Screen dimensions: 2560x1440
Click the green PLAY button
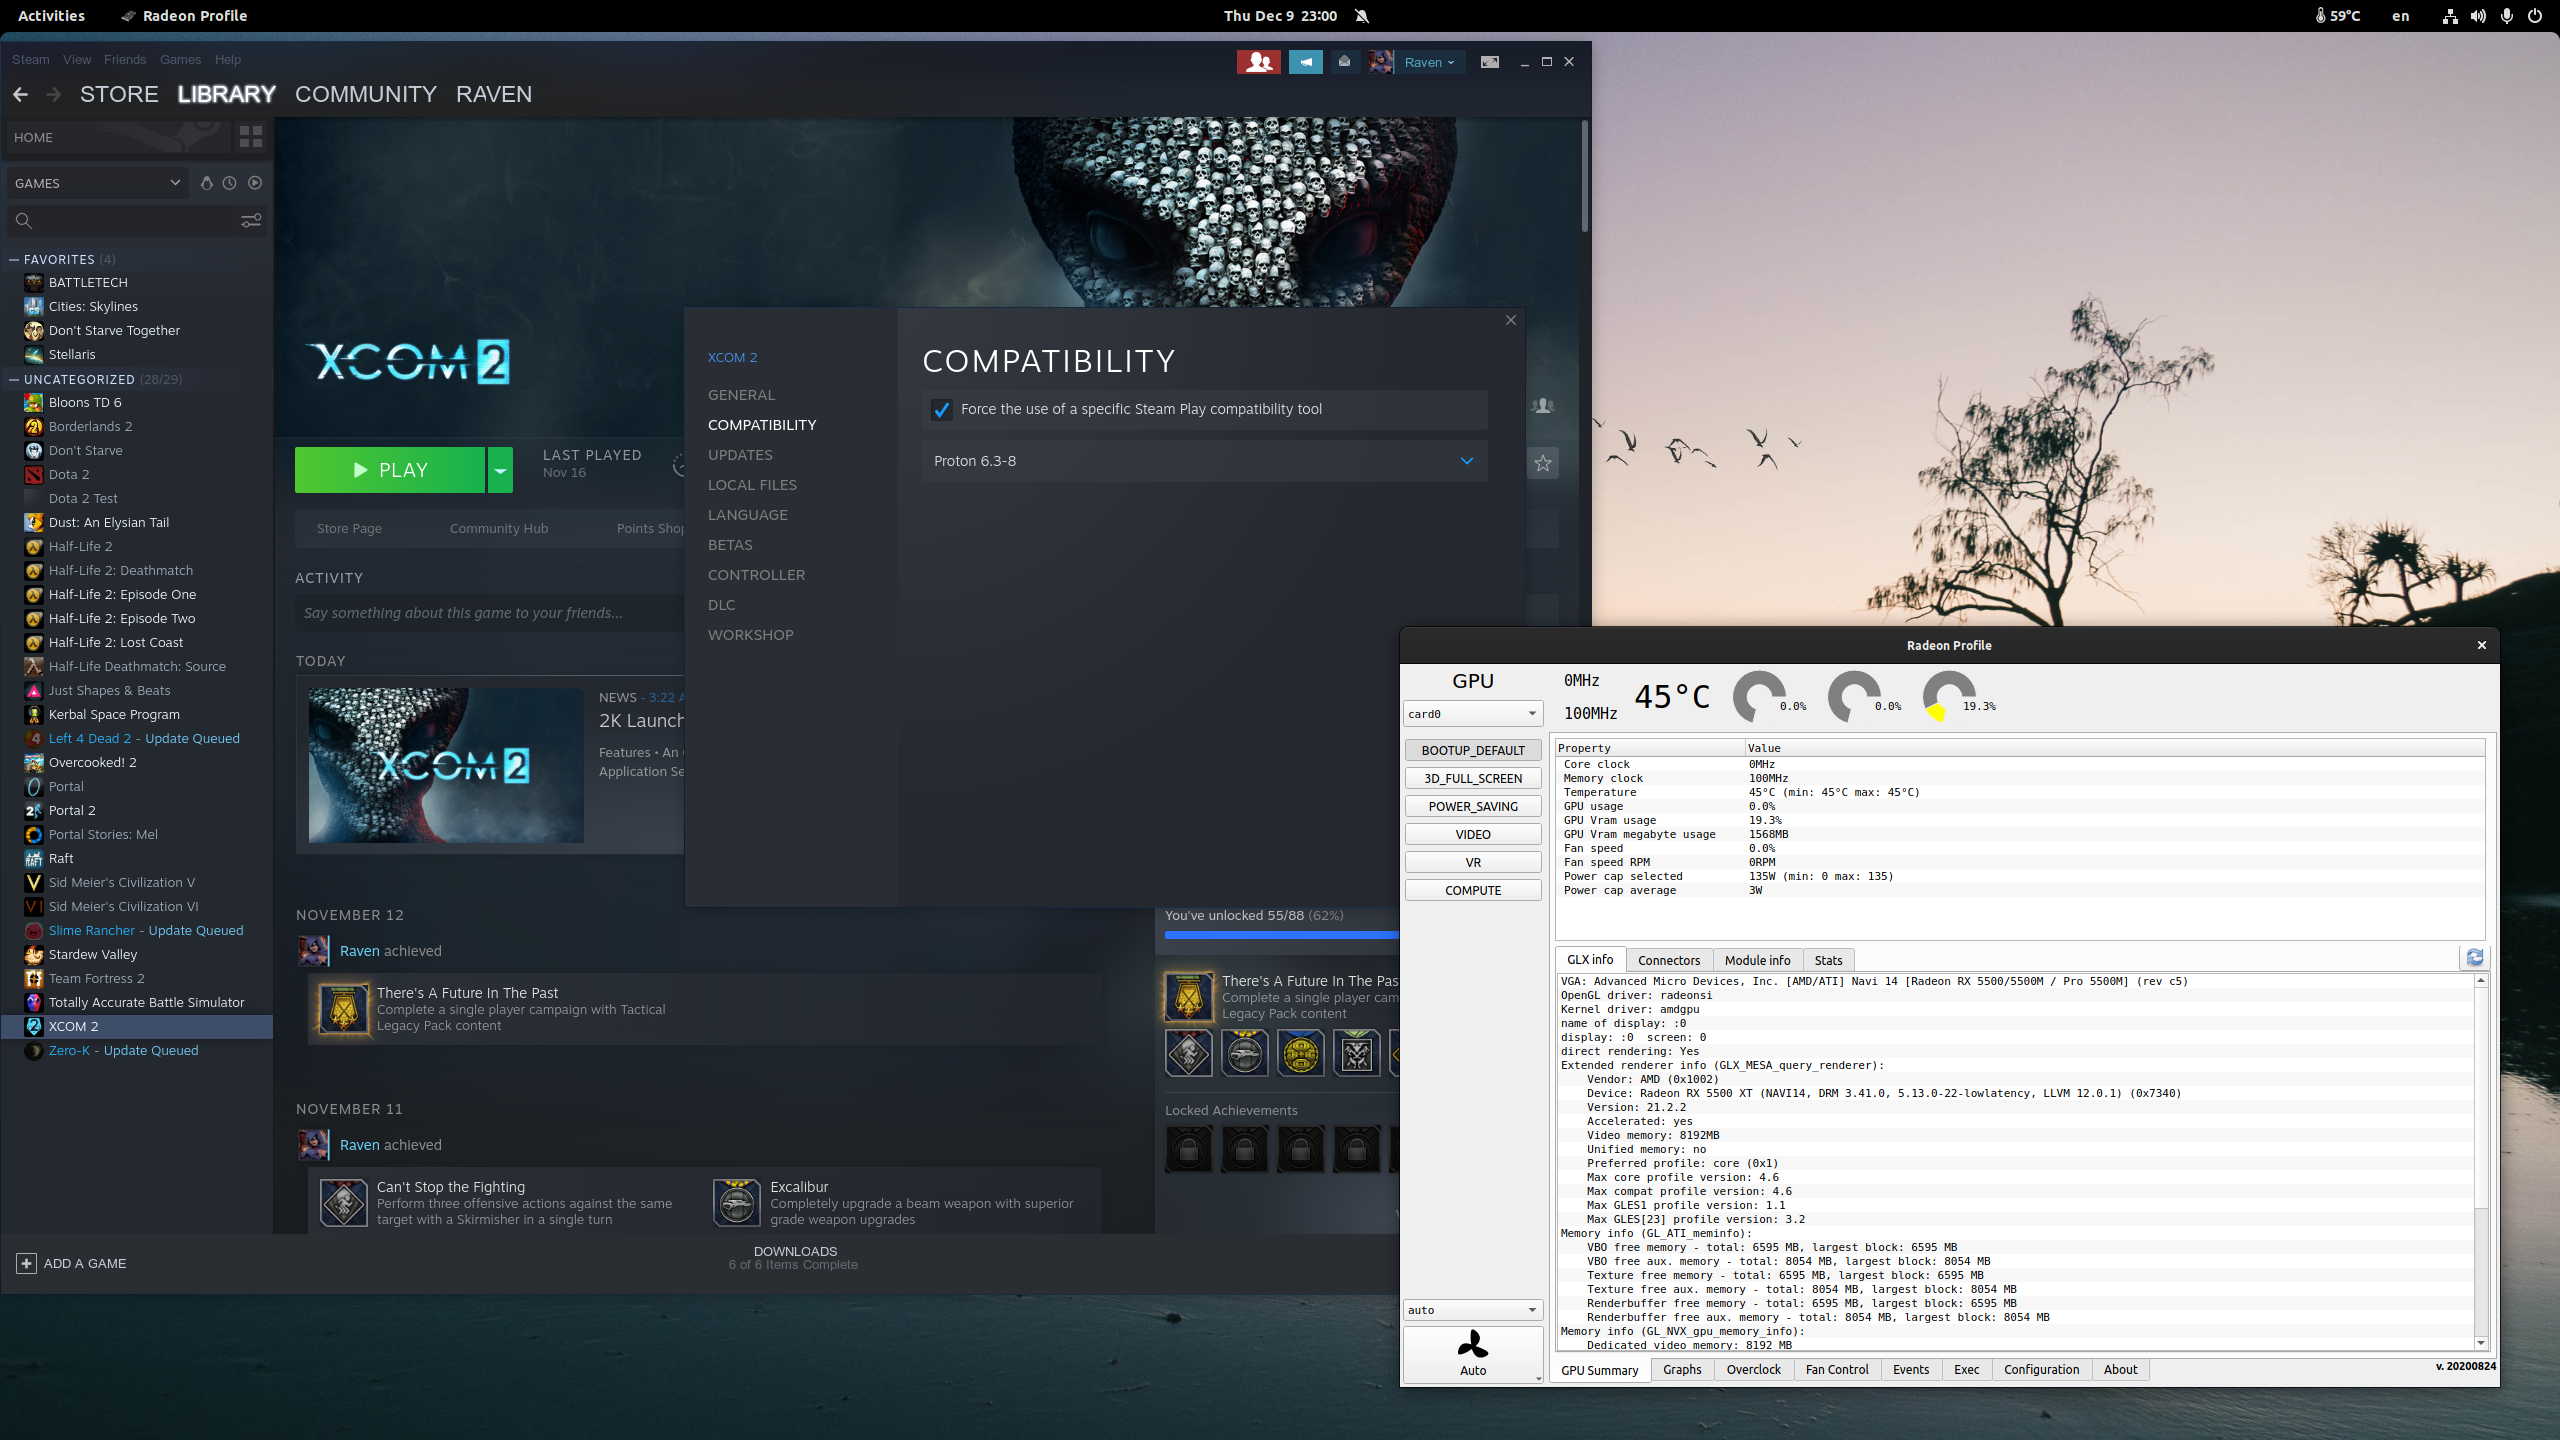[x=390, y=470]
